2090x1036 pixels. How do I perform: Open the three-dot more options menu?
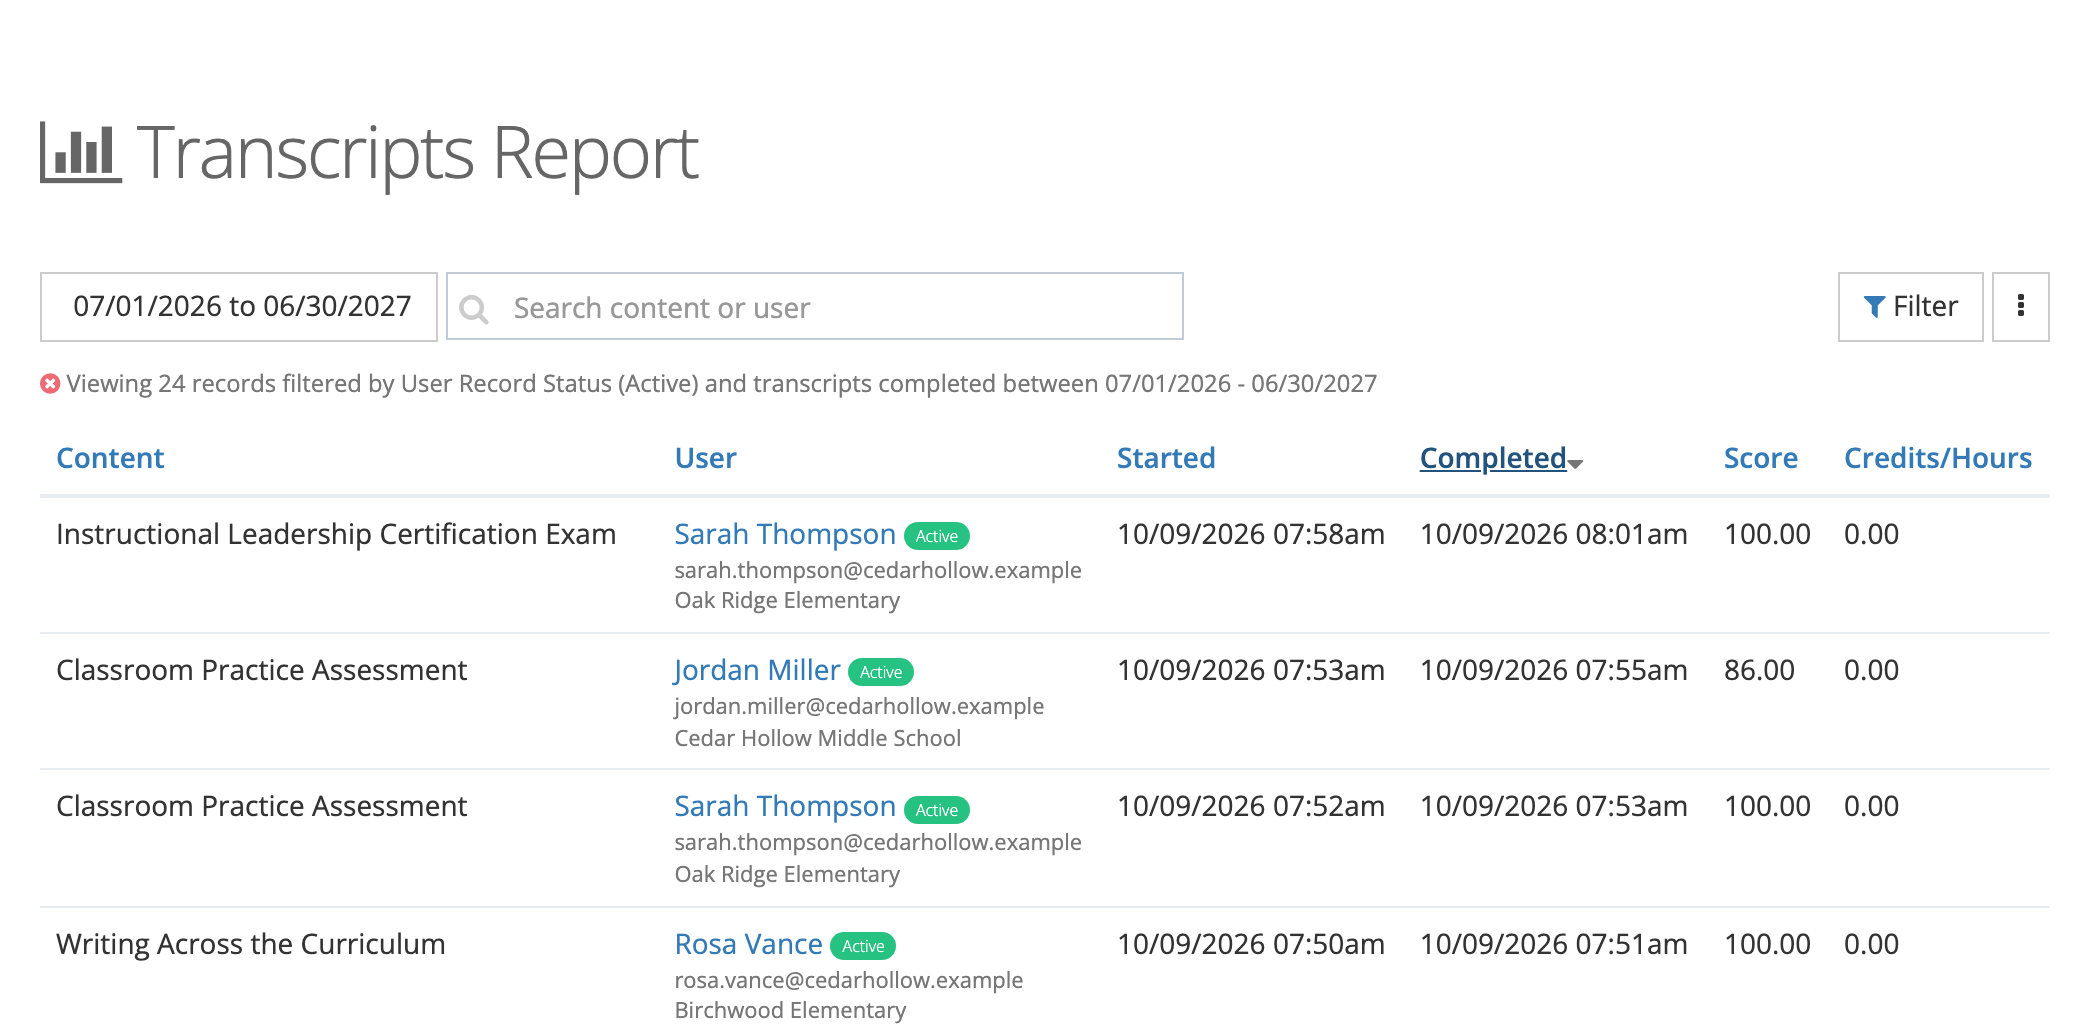pyautogui.click(x=2020, y=307)
